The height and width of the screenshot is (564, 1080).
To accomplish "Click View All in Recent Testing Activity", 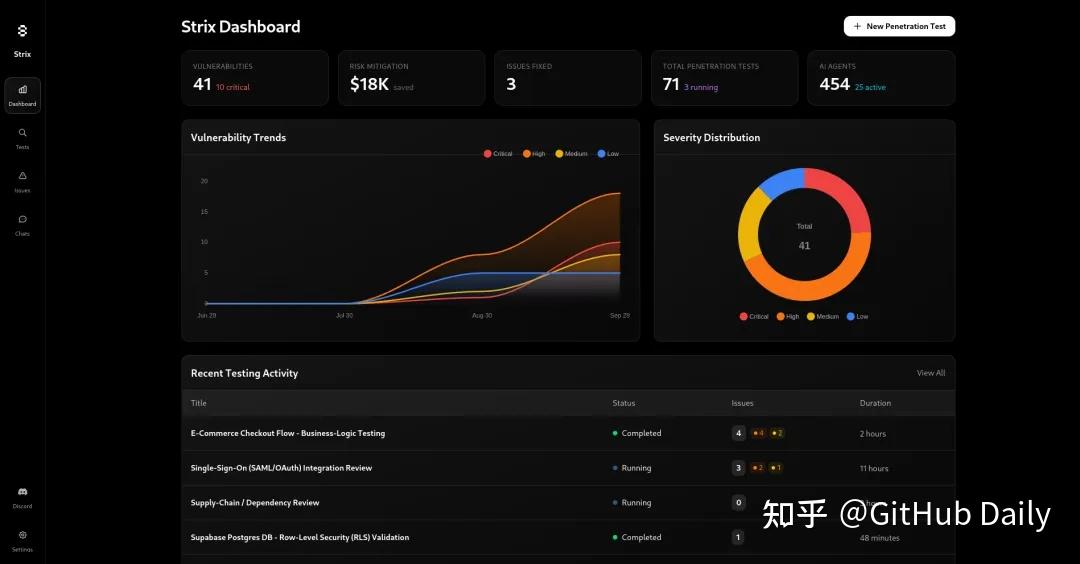I will pyautogui.click(x=930, y=373).
